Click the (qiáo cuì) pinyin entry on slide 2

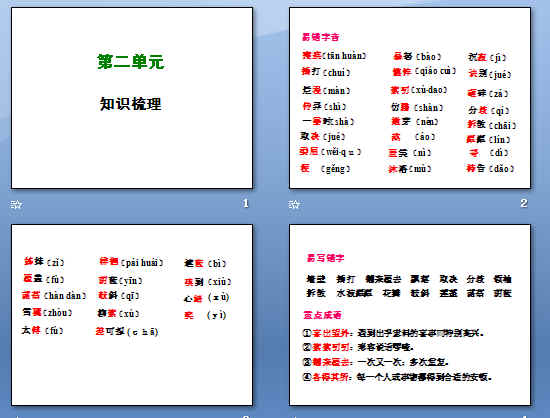pyautogui.click(x=435, y=71)
